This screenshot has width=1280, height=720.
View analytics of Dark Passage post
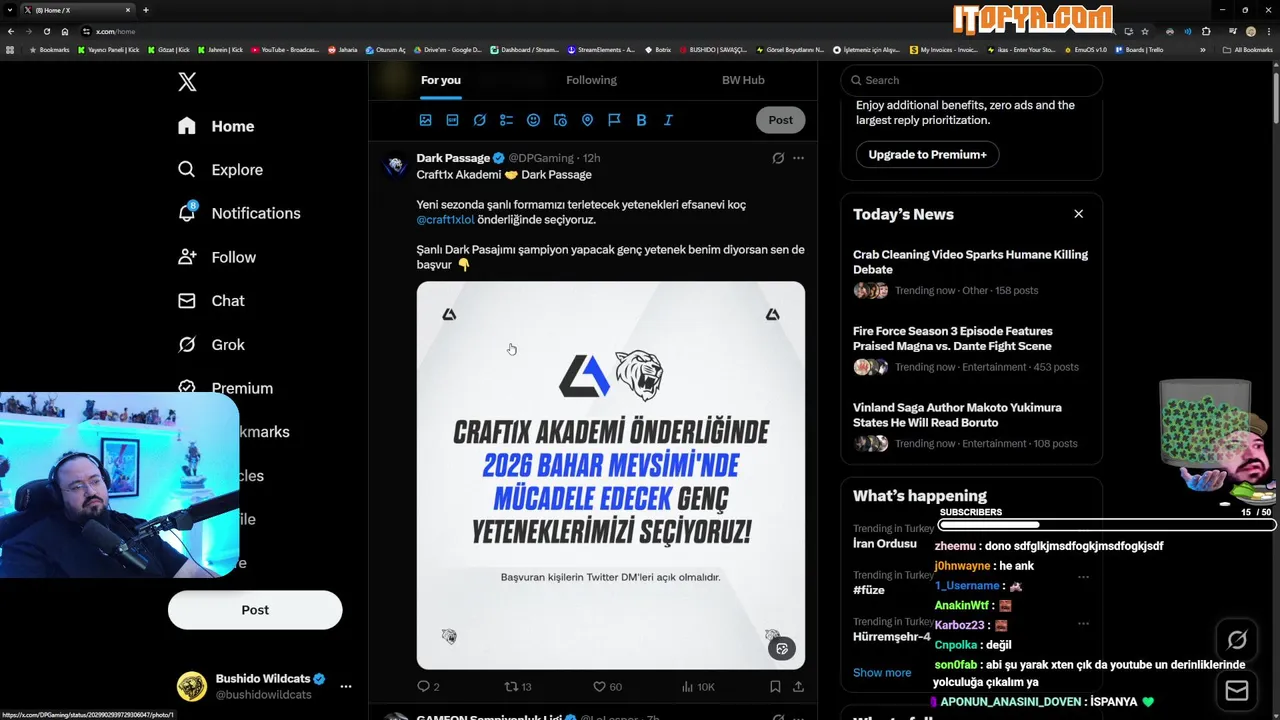[698, 687]
